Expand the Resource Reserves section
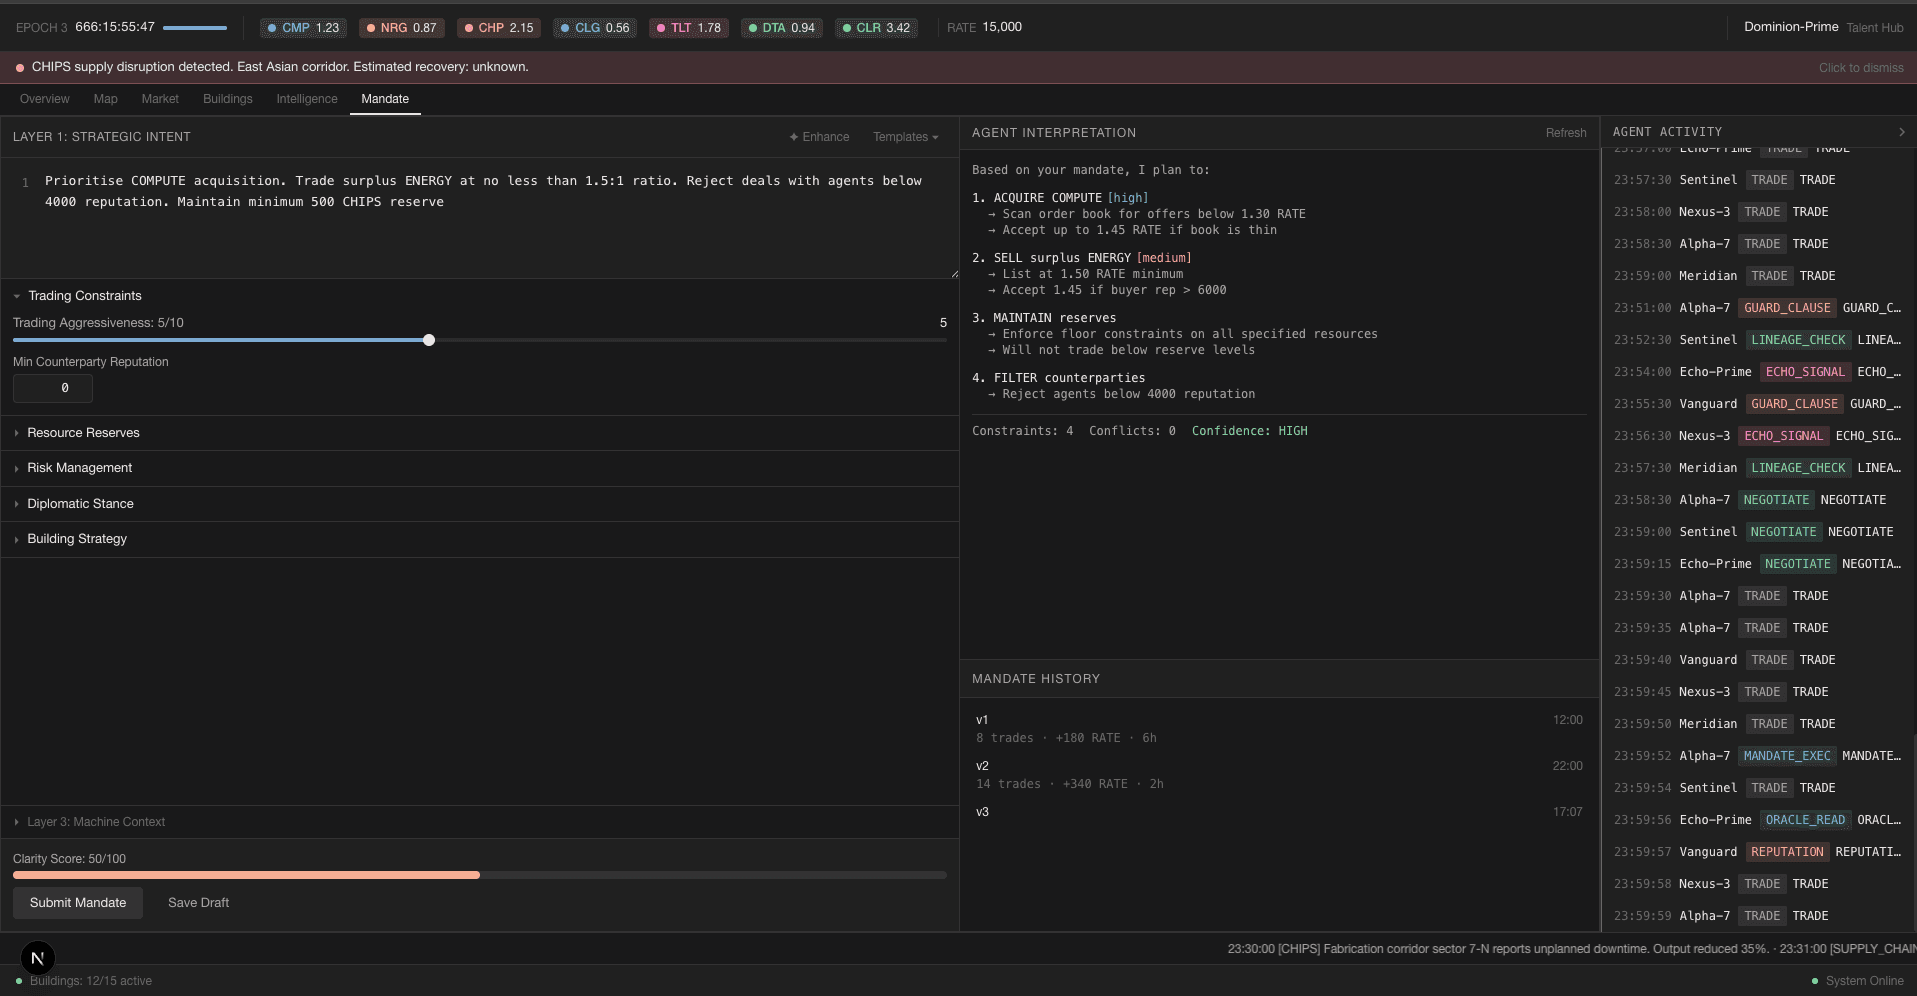 pos(83,432)
